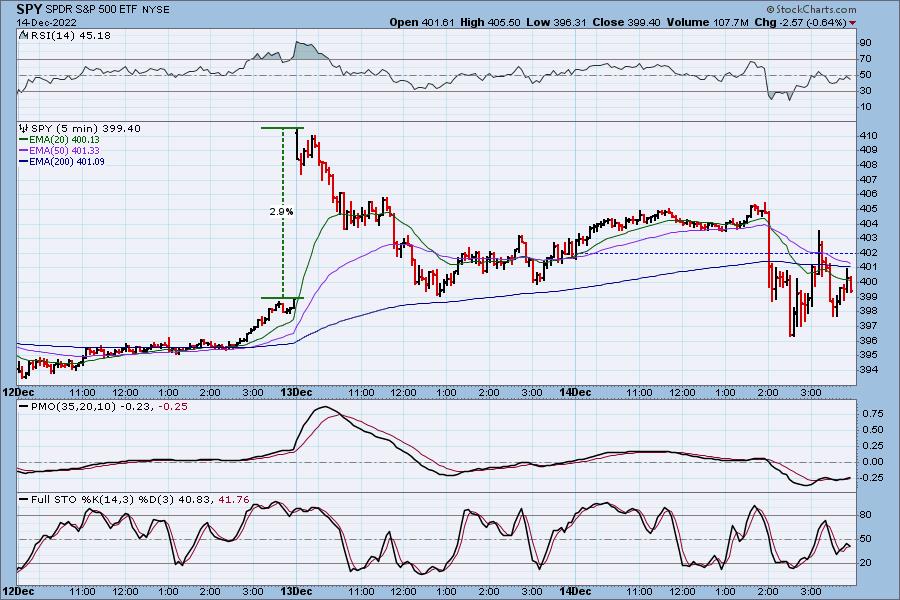
Task: Click the EMA(20) 400.13 legend text
Action: coord(64,140)
